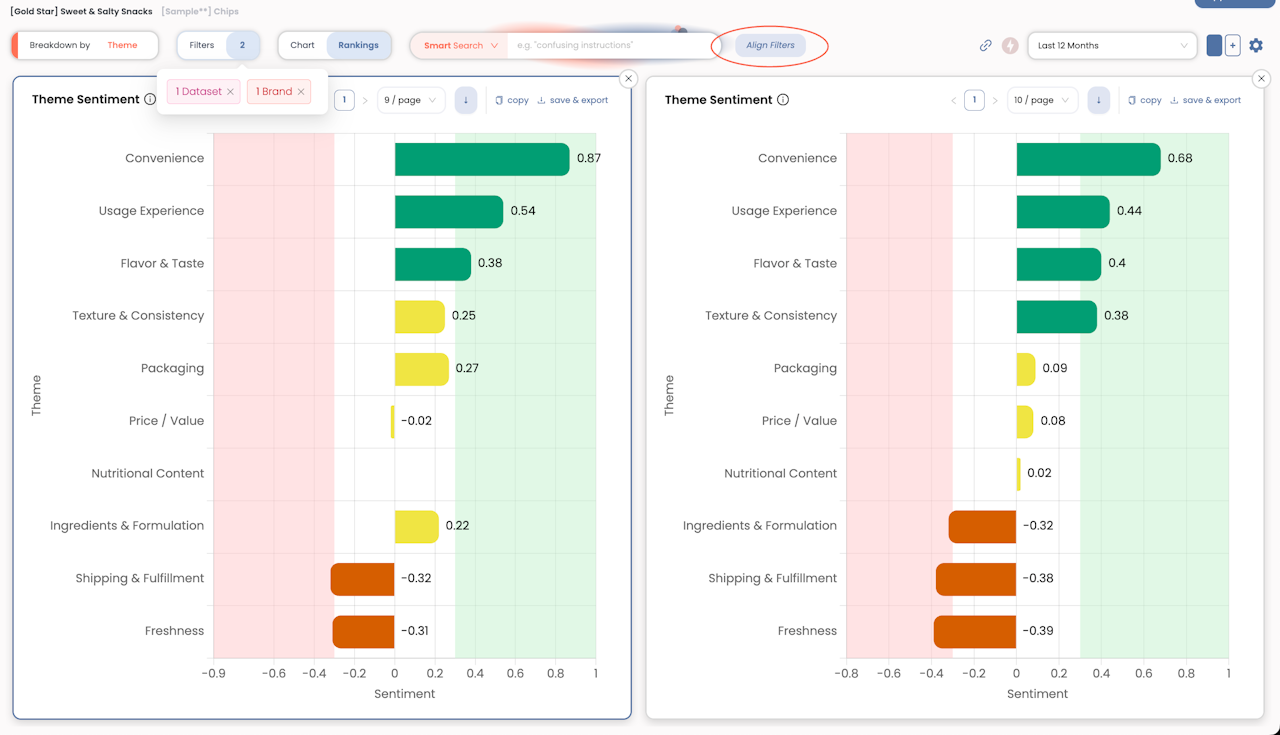Click sort arrow in right panel

click(1098, 100)
